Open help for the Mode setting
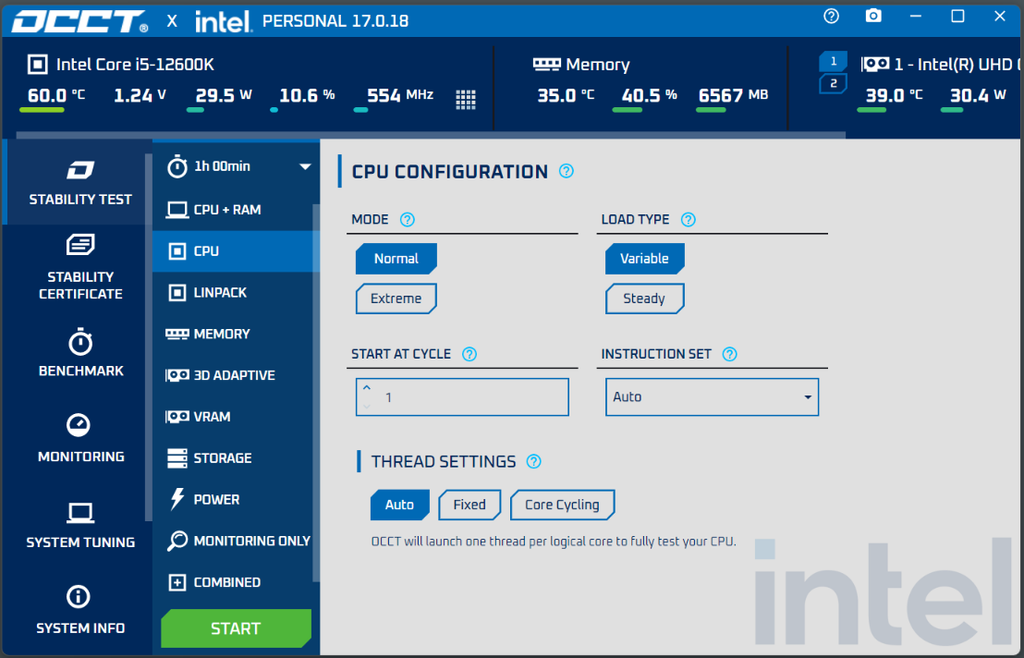The image size is (1024, 658). pyautogui.click(x=407, y=219)
